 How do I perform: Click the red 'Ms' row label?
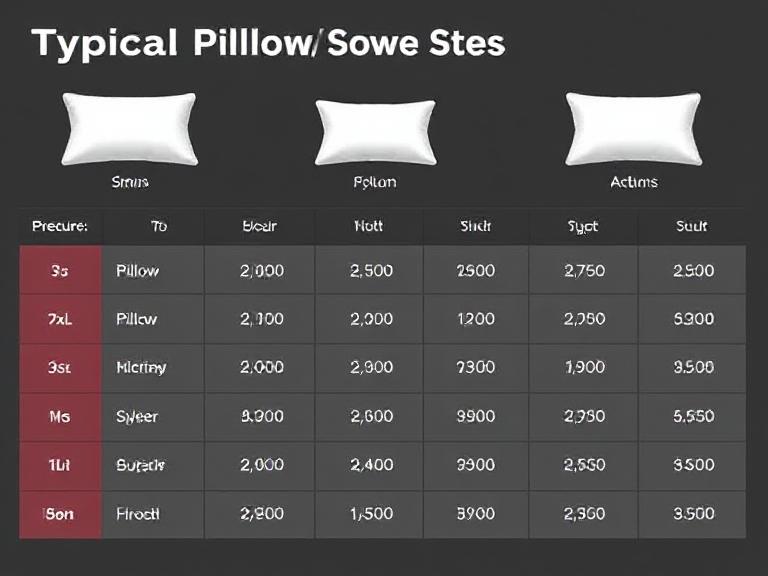60,417
